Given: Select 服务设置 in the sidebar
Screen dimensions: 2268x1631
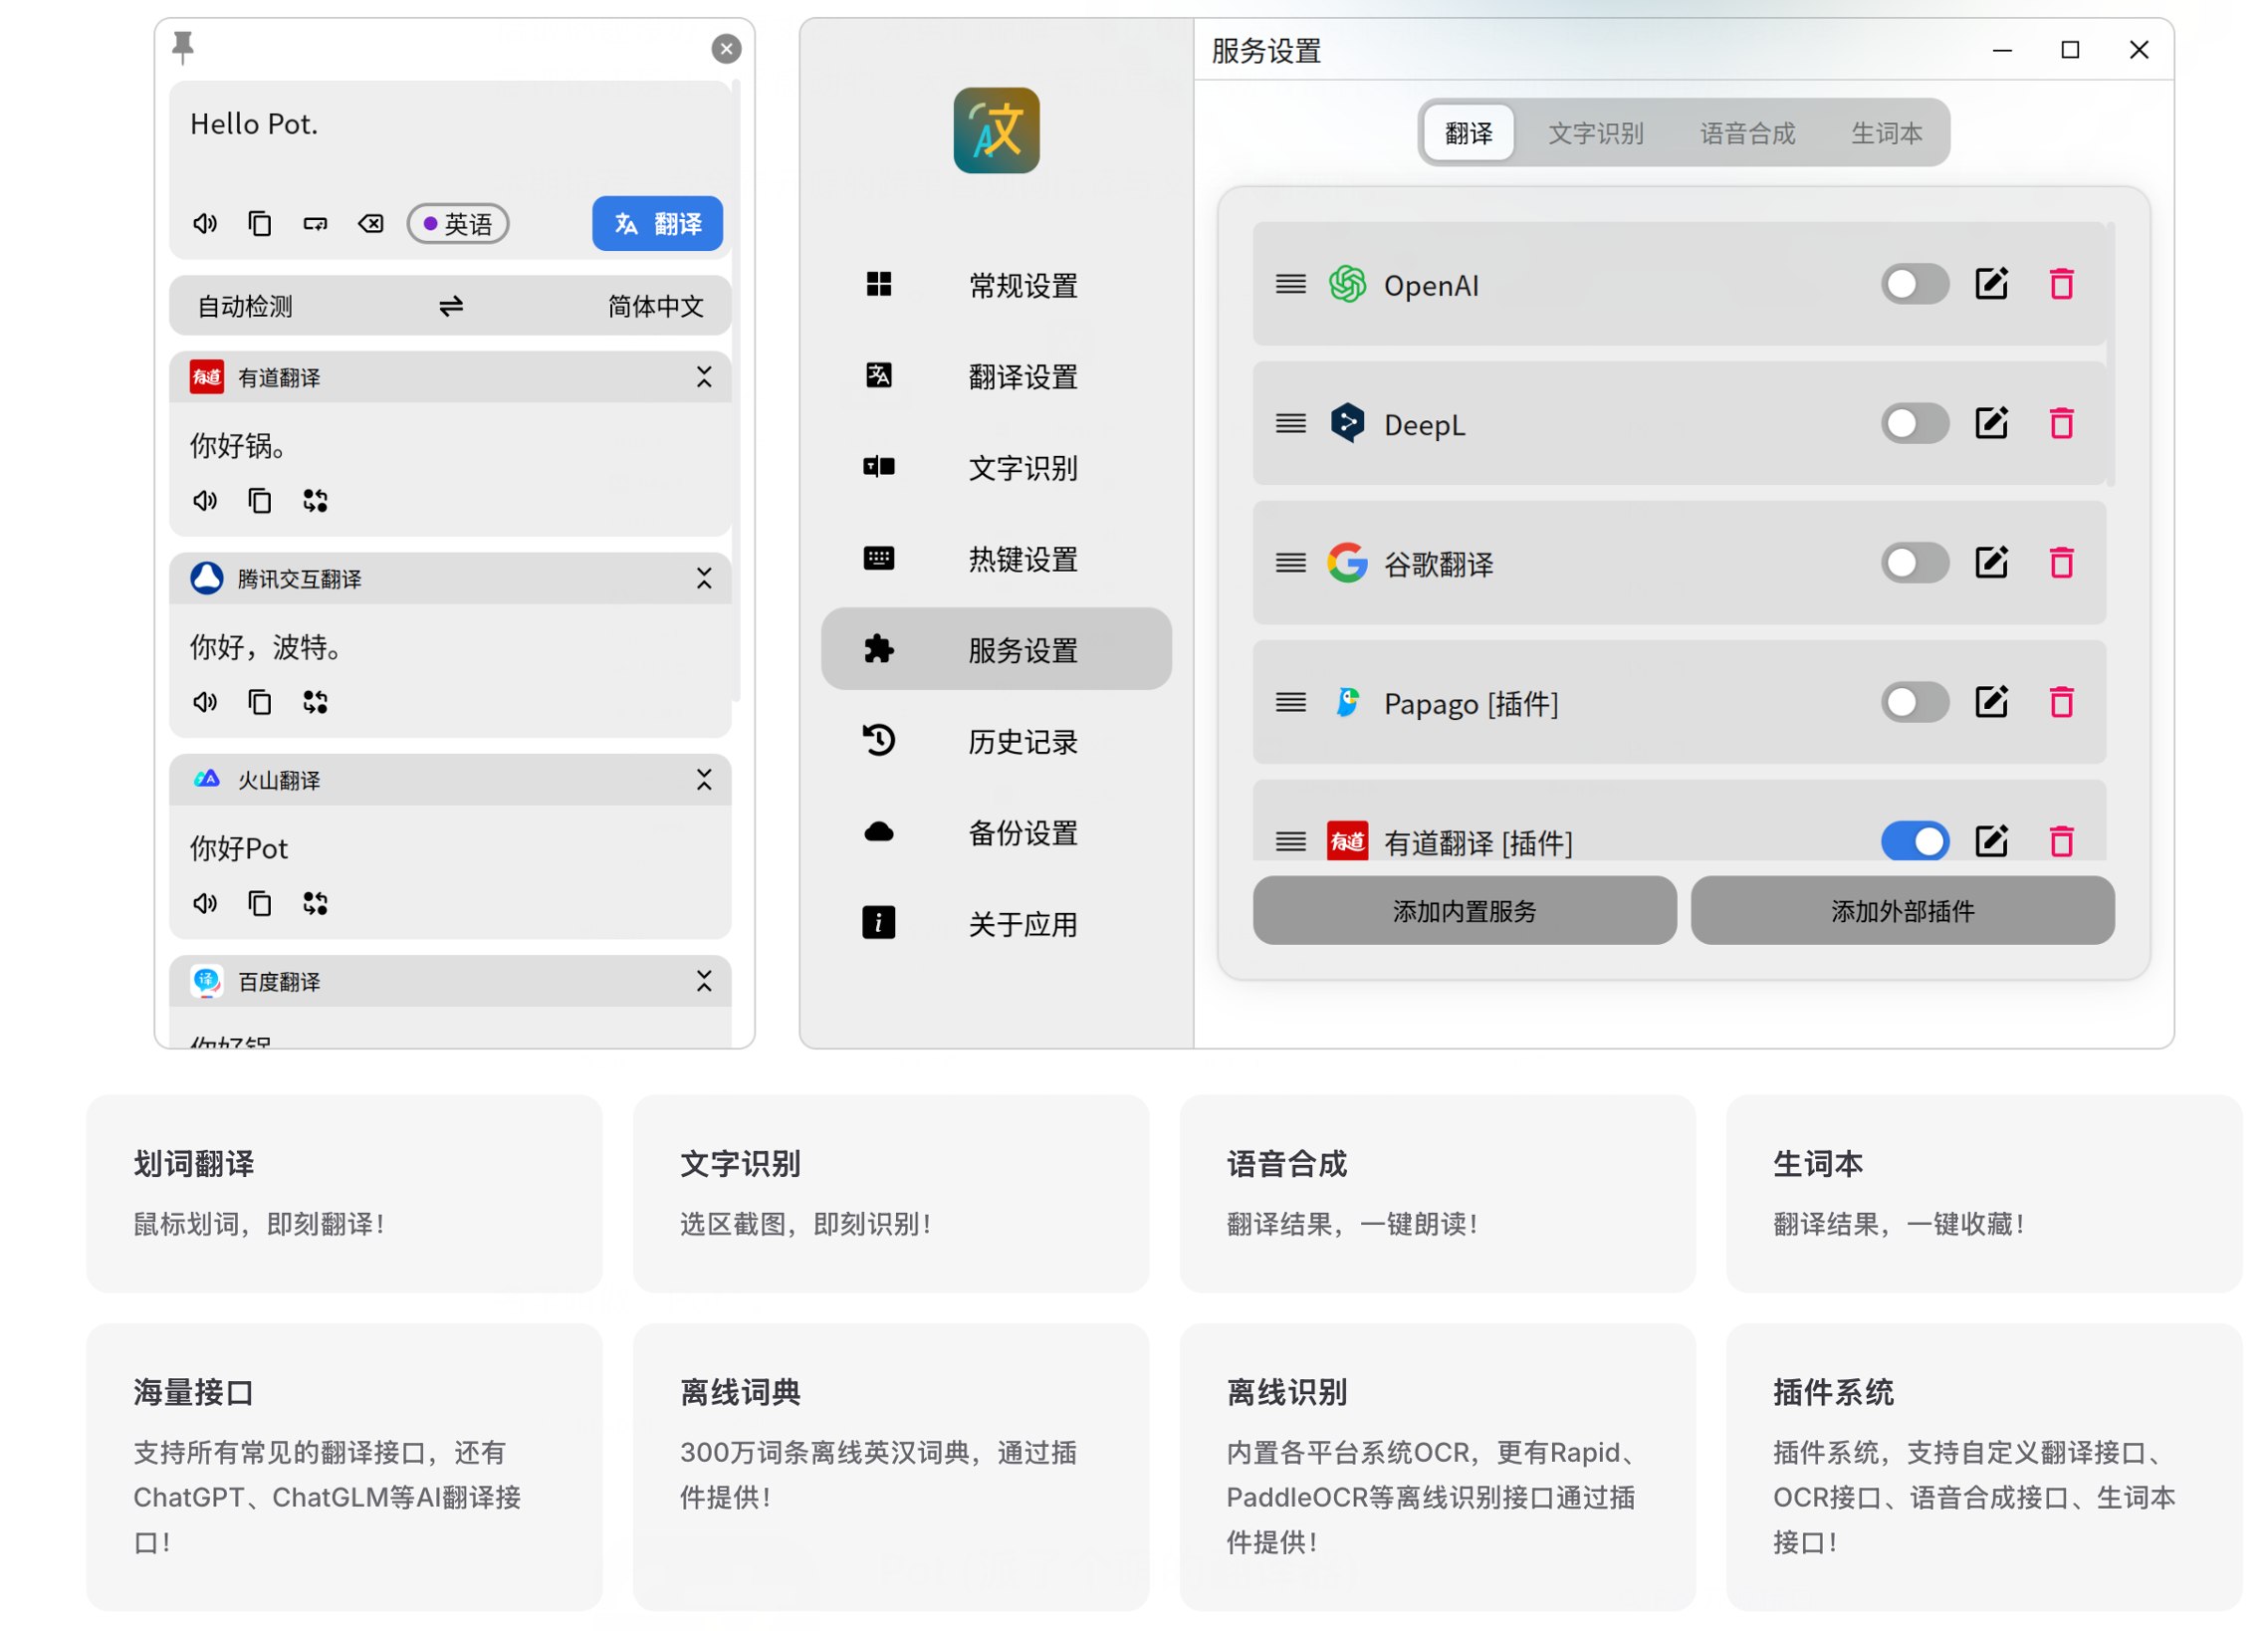Looking at the screenshot, I should pyautogui.click(x=996, y=649).
